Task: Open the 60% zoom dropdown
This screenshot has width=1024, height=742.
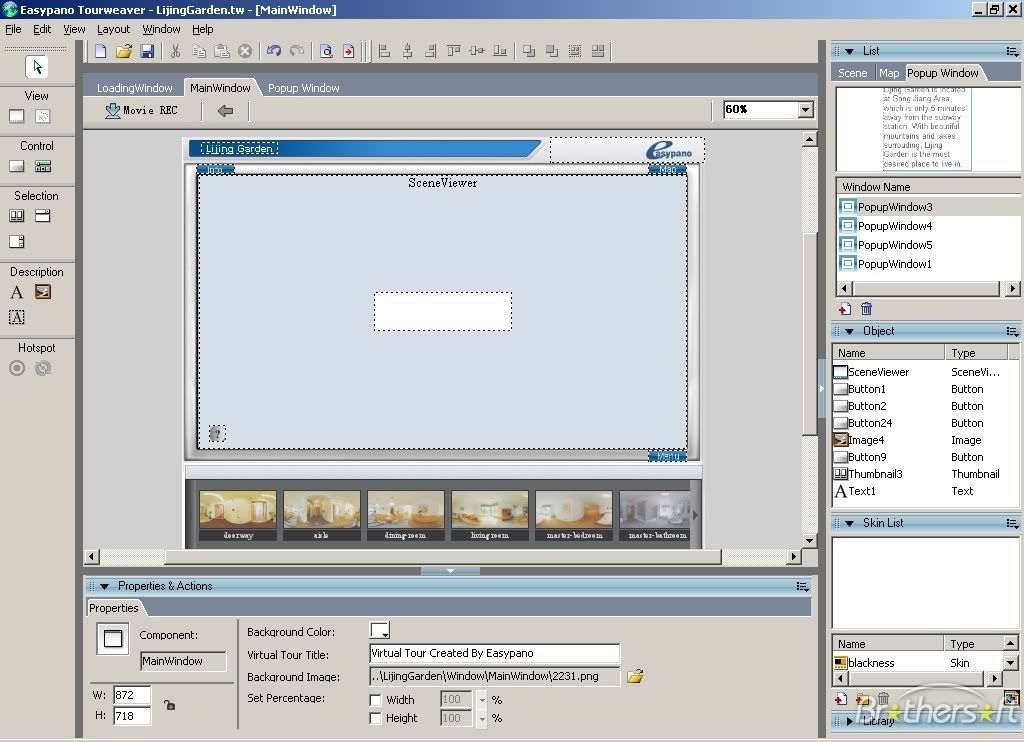Action: pos(806,109)
